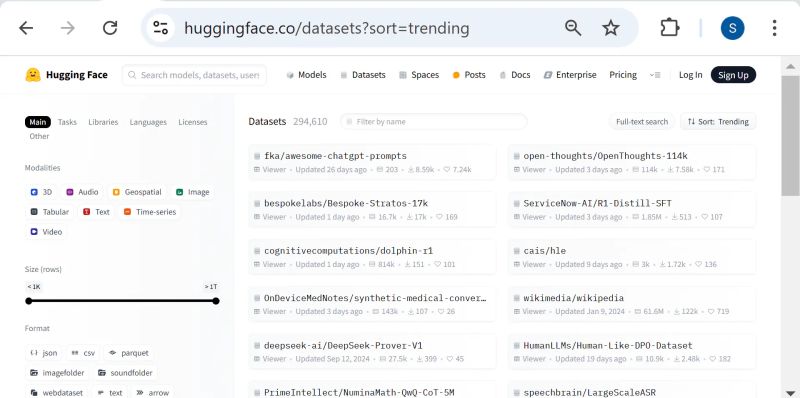Viewport: 800px width, 398px height.
Task: Go to Pricing page
Action: click(x=623, y=75)
